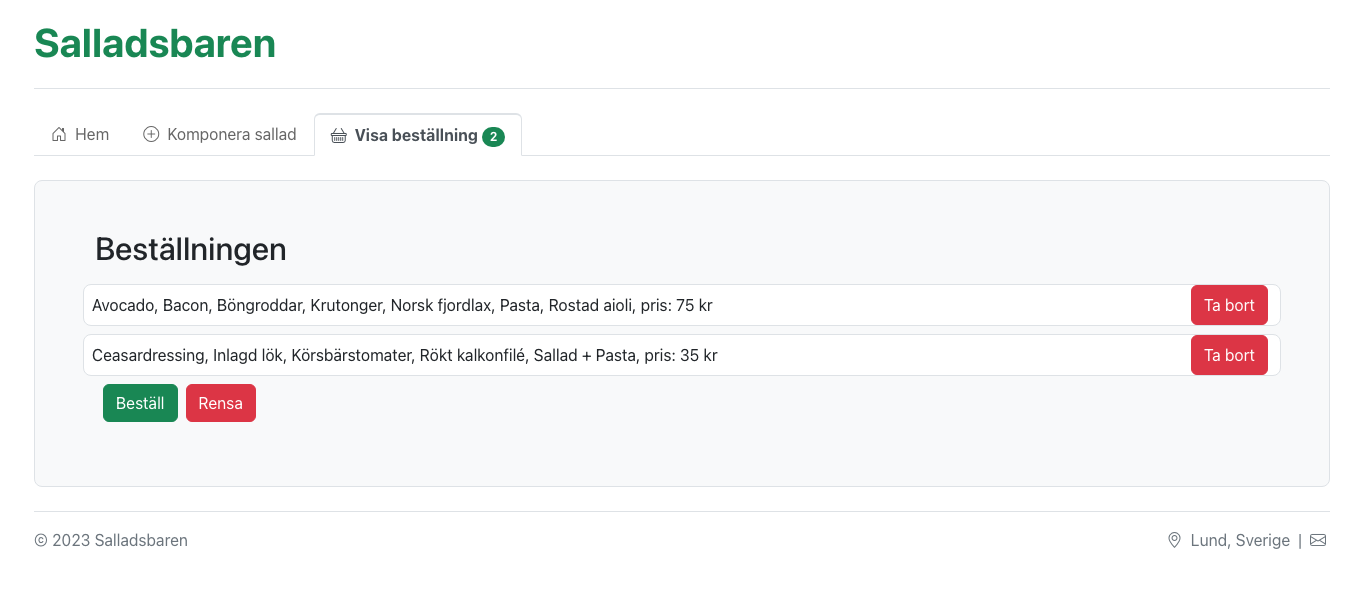Screen dimensions: 1357x614
Task: Click the location pin icon in the footer
Action: coord(1174,540)
